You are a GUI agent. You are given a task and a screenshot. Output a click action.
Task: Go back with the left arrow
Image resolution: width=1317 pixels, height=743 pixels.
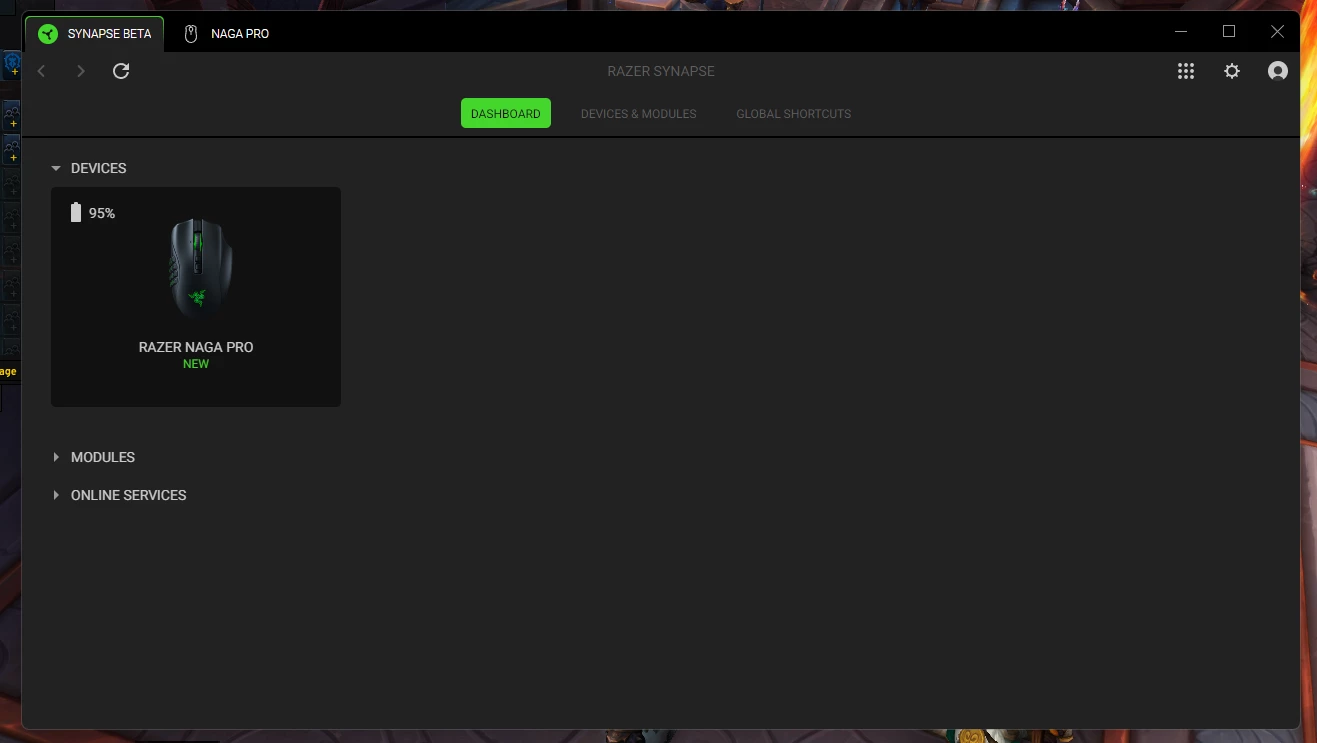click(41, 71)
